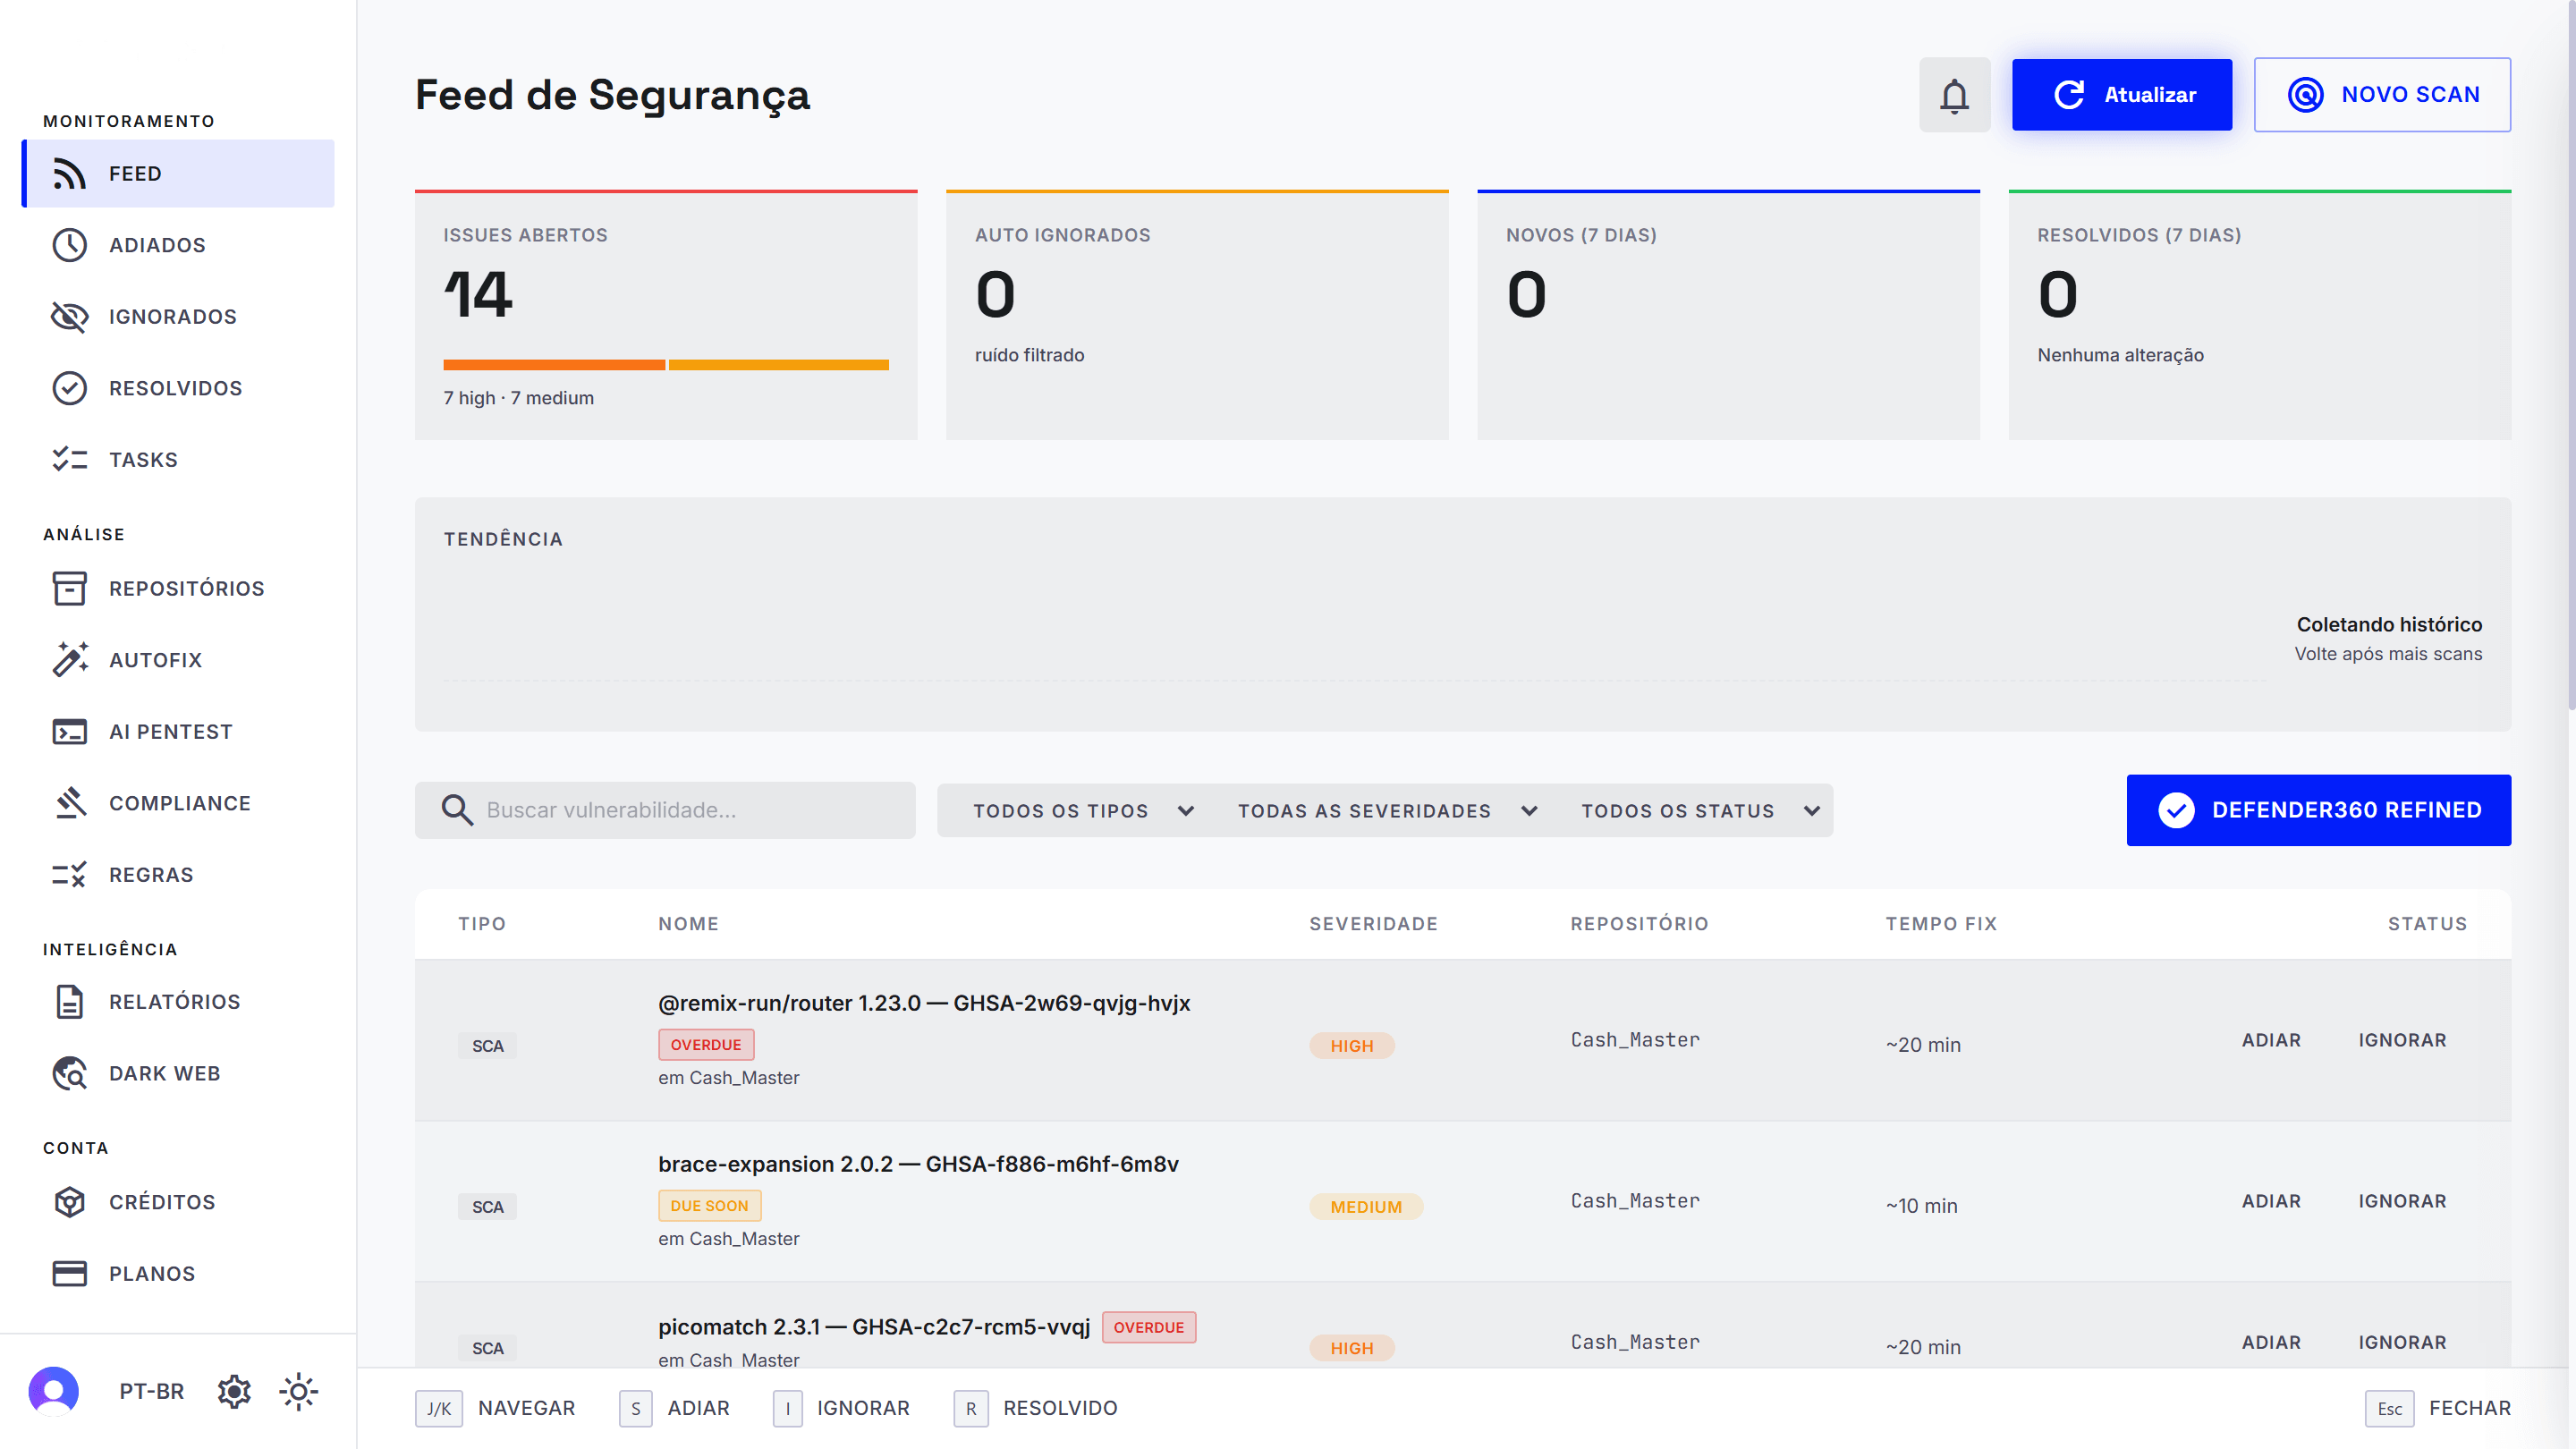The height and width of the screenshot is (1449, 2576).
Task: Select ADIADOS menu item
Action: tap(178, 245)
